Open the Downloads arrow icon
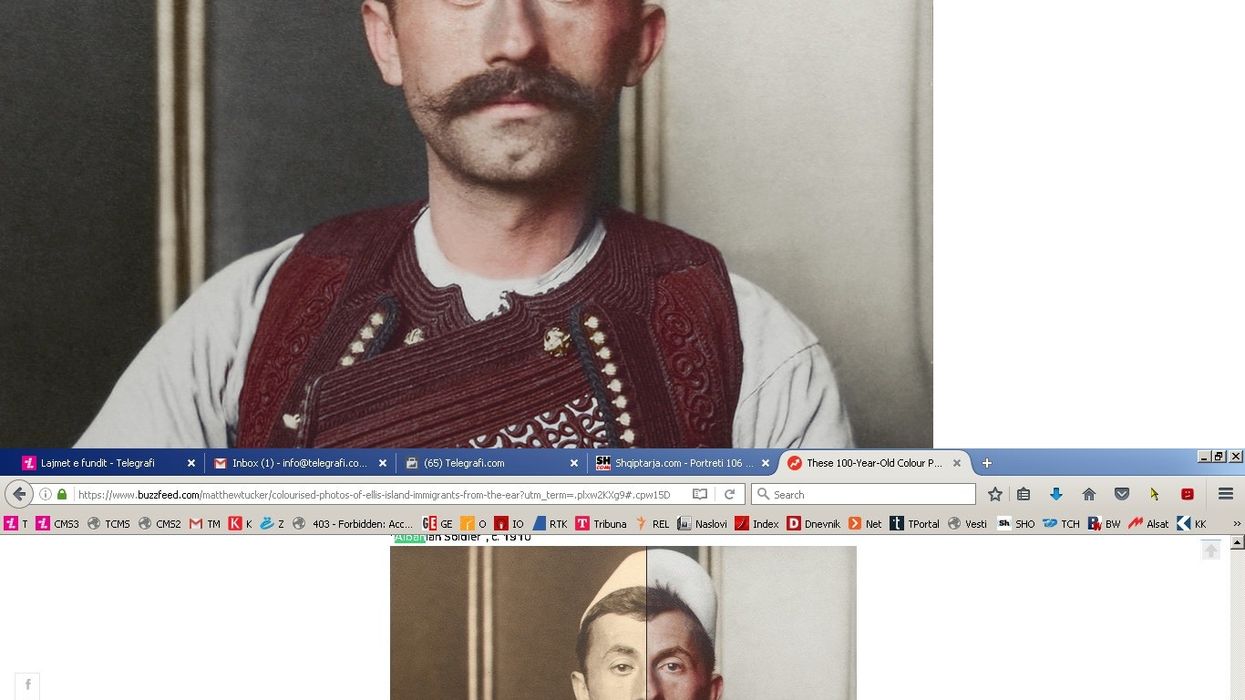The height and width of the screenshot is (700, 1245). tap(1056, 494)
